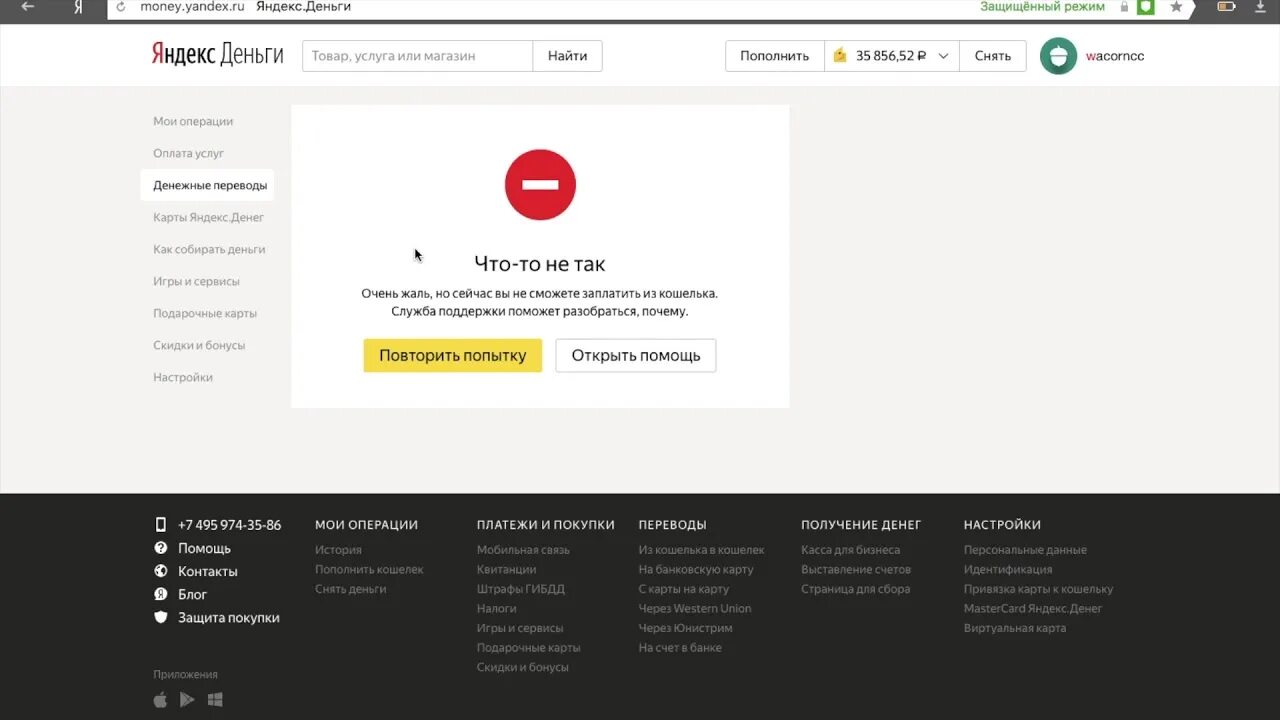
Task: Click the Открыть помощь button
Action: coord(636,355)
